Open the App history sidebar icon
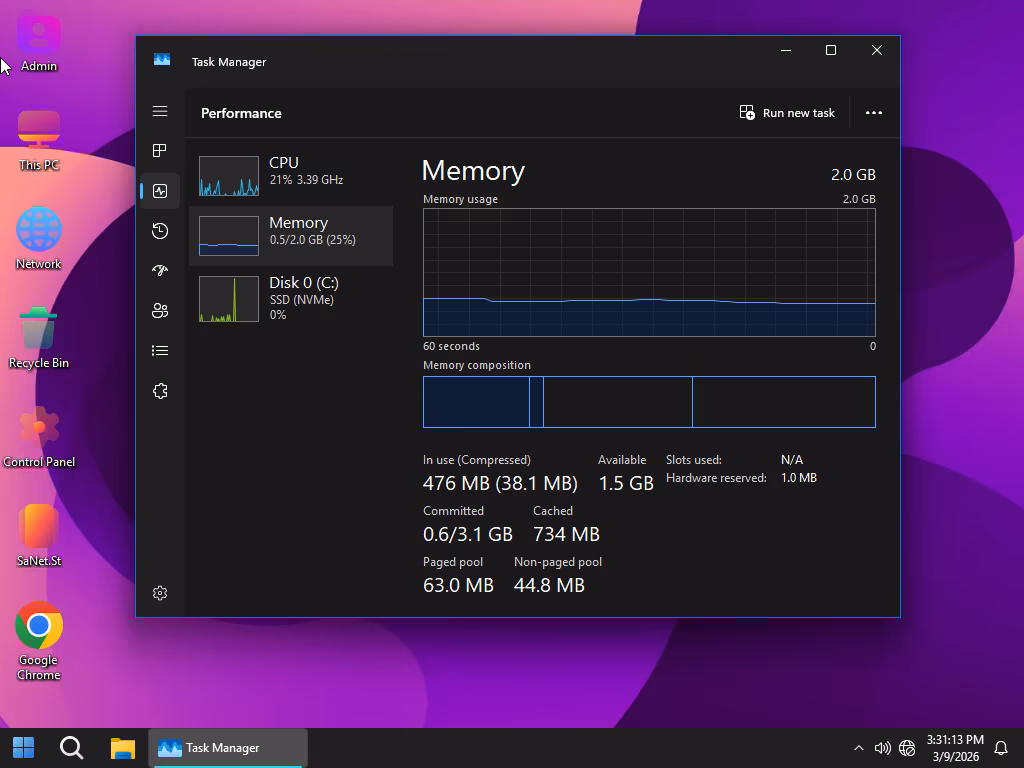The height and width of the screenshot is (768, 1024). pos(160,231)
